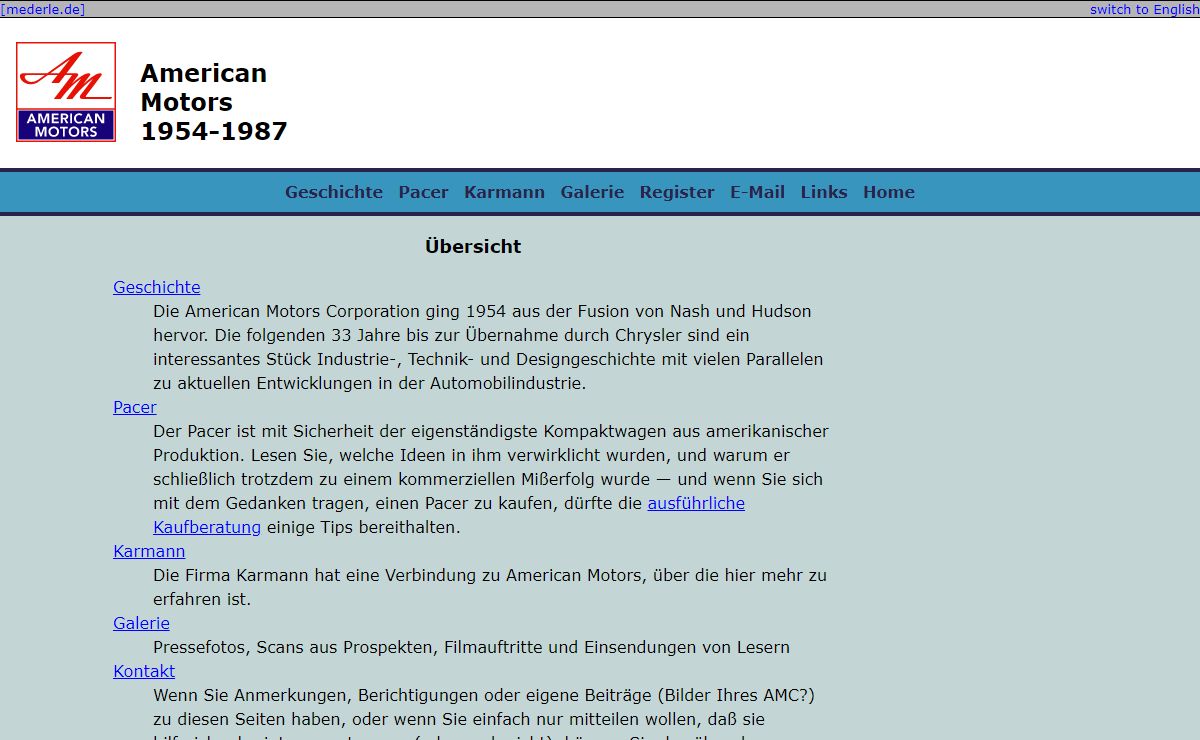Follow the Karmann link in the overview list
1200x740 pixels.
coord(149,551)
